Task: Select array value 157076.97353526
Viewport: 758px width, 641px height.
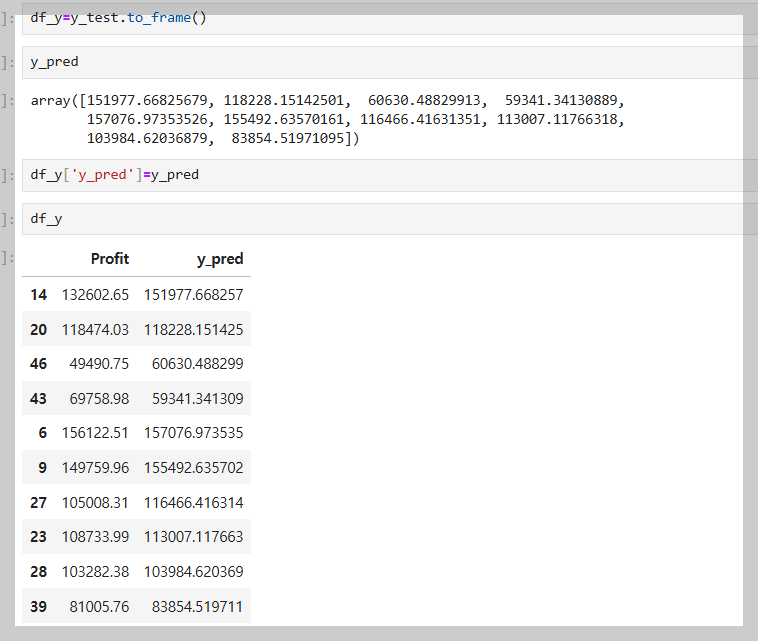Action: [147, 119]
